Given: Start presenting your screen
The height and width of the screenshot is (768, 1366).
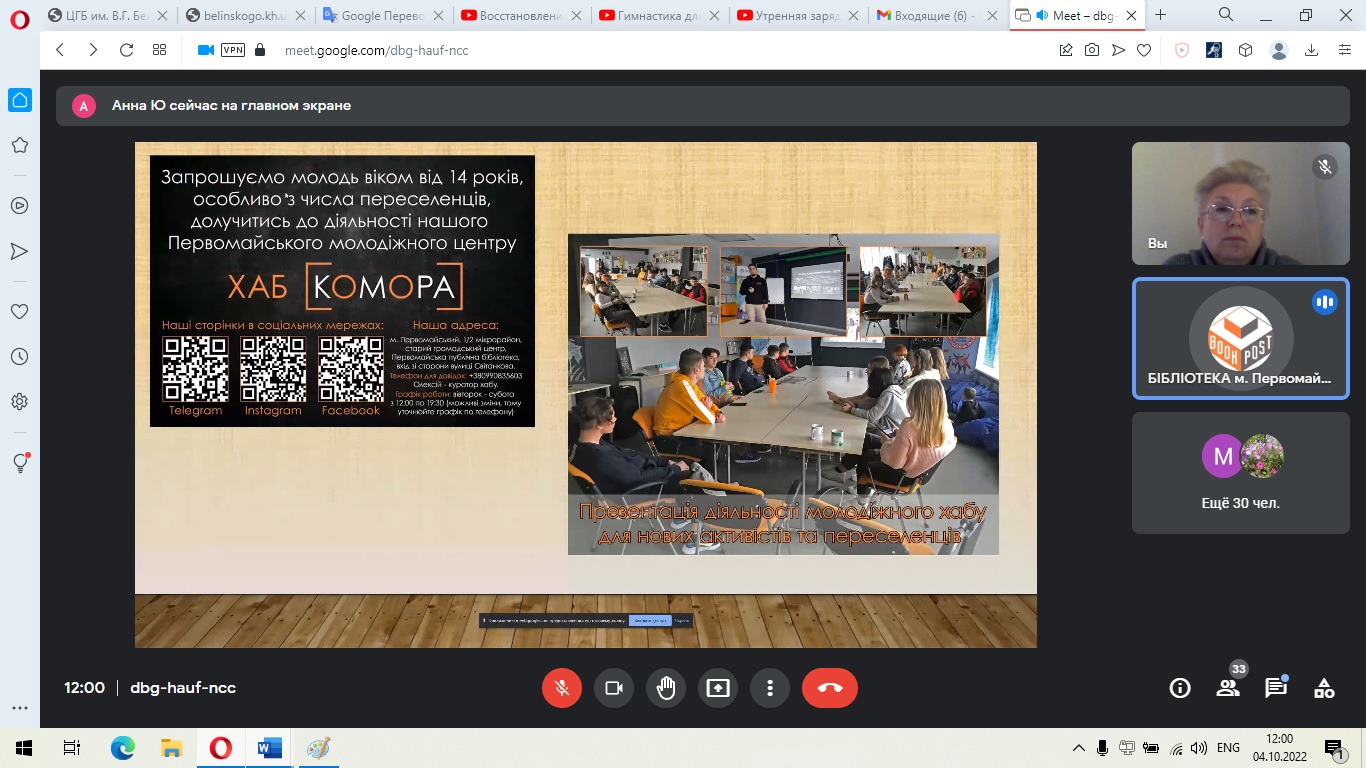Looking at the screenshot, I should point(718,688).
